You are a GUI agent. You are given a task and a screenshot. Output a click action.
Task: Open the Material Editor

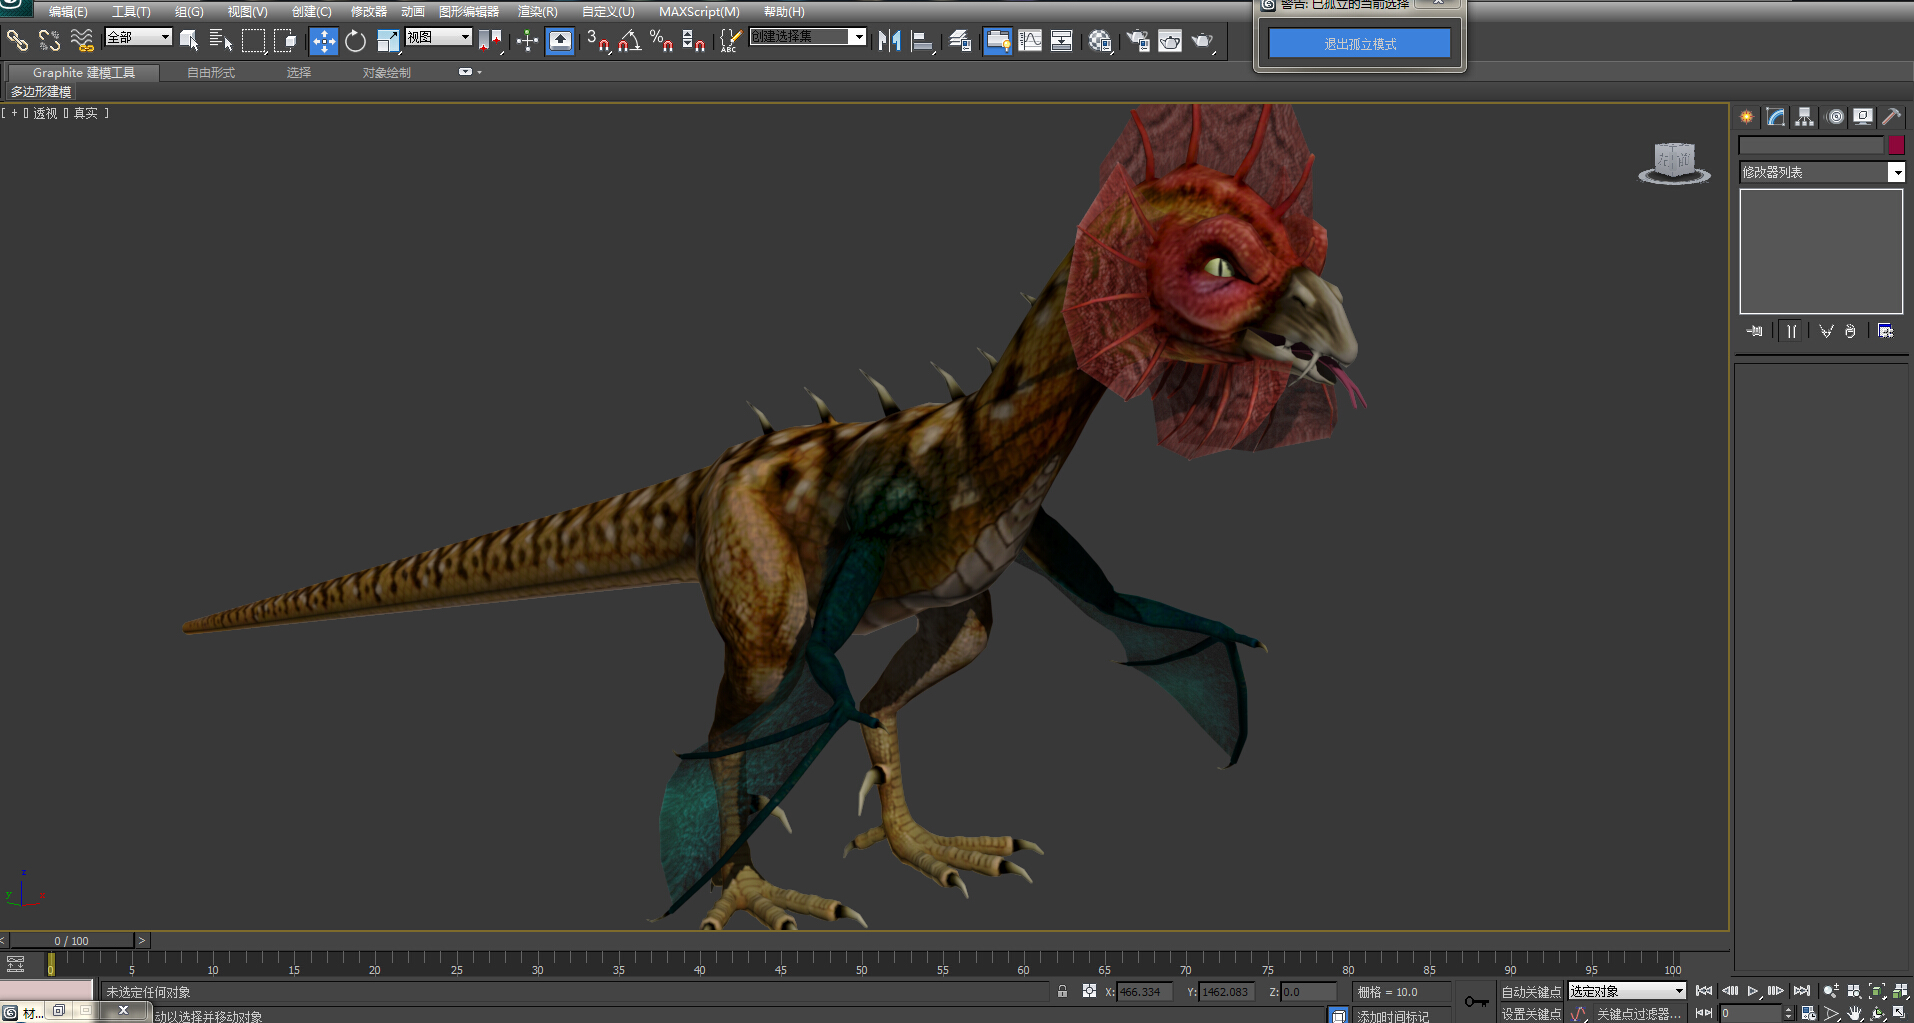pyautogui.click(x=1100, y=40)
